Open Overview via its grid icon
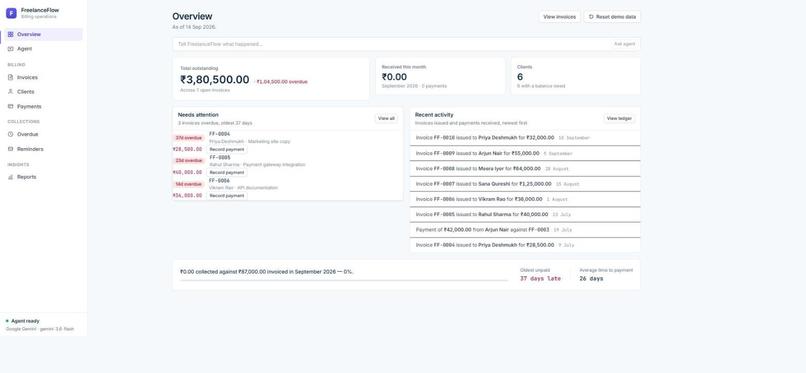Image resolution: width=806 pixels, height=373 pixels. [x=11, y=34]
